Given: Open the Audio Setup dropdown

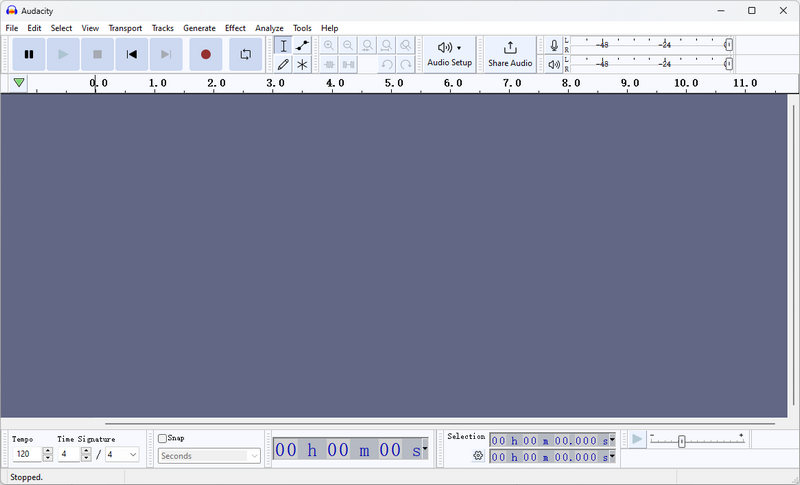Looking at the screenshot, I should (x=449, y=54).
